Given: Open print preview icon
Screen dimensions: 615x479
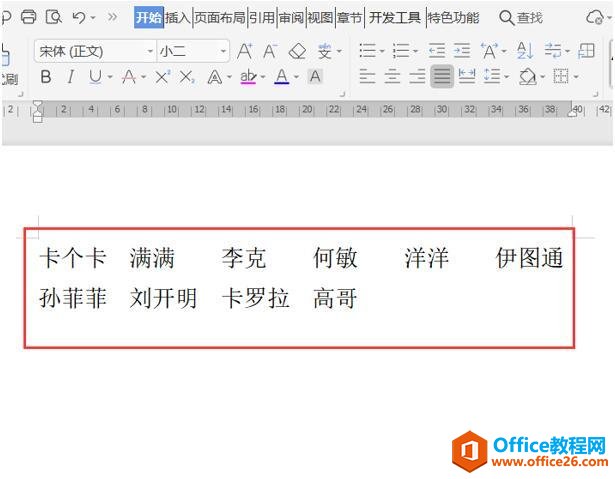Looking at the screenshot, I should [53, 17].
